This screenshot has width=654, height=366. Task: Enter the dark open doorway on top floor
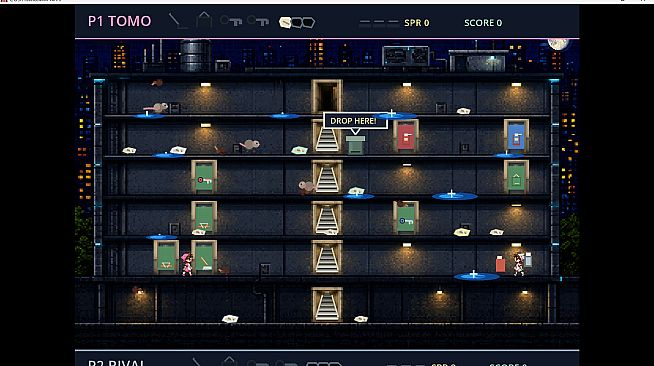(x=327, y=96)
